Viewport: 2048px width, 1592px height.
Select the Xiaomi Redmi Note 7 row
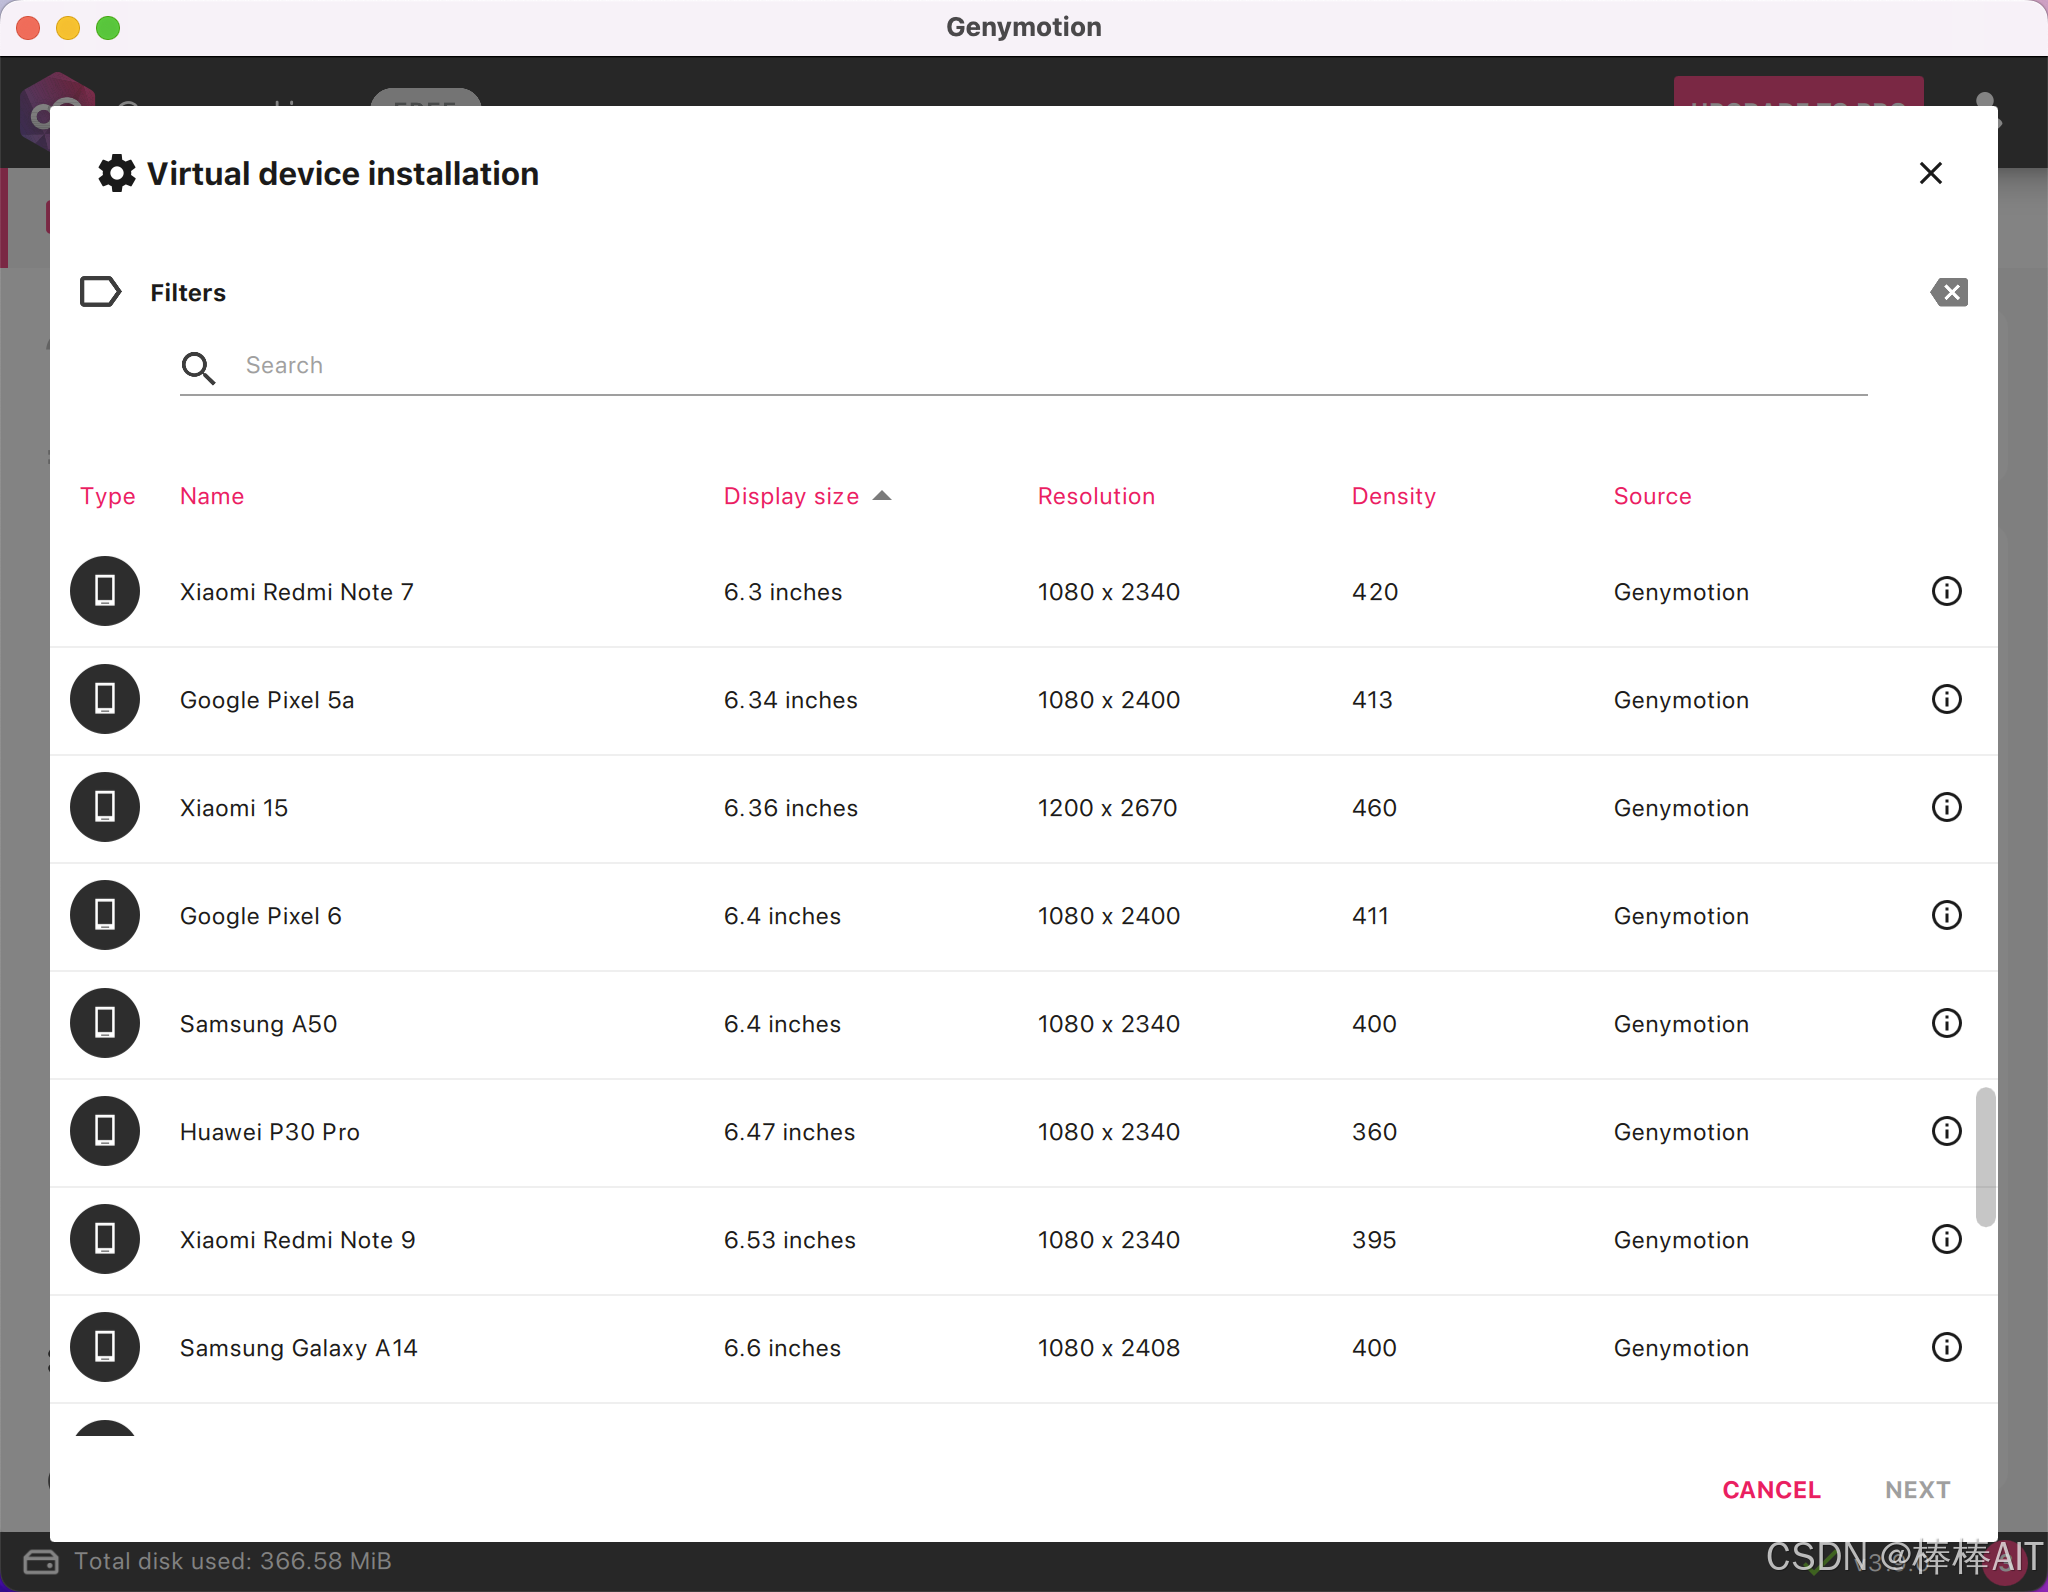1024,591
